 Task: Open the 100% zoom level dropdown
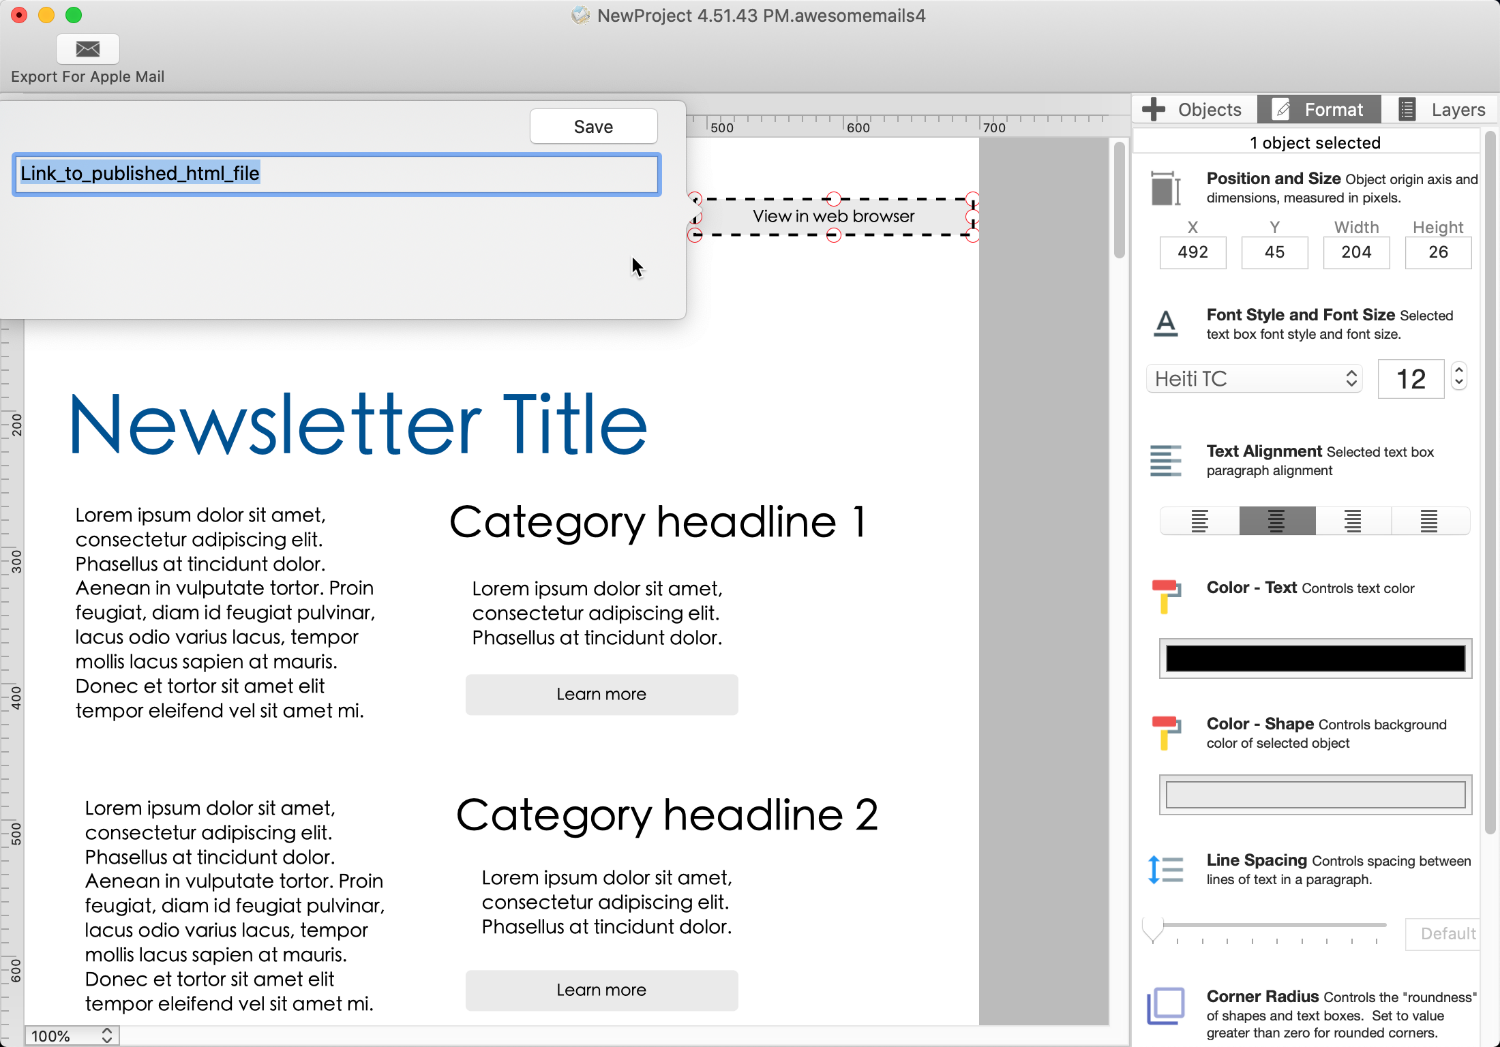pos(72,1036)
